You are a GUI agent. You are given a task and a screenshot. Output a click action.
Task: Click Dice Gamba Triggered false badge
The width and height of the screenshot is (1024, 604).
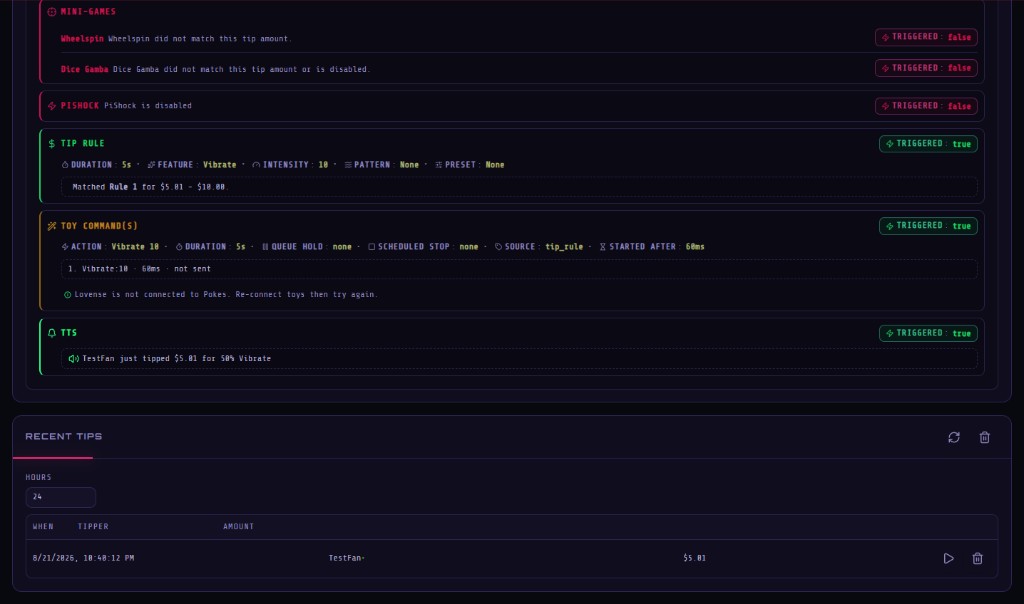tap(926, 68)
